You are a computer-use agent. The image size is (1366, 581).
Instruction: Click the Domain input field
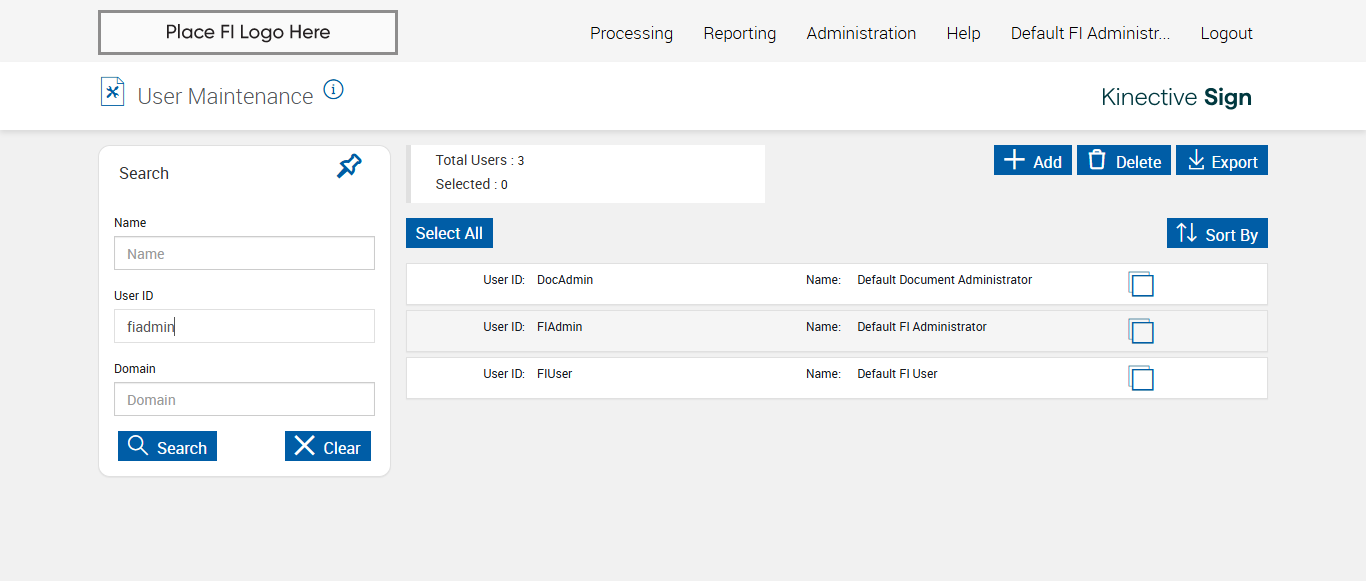click(x=244, y=399)
